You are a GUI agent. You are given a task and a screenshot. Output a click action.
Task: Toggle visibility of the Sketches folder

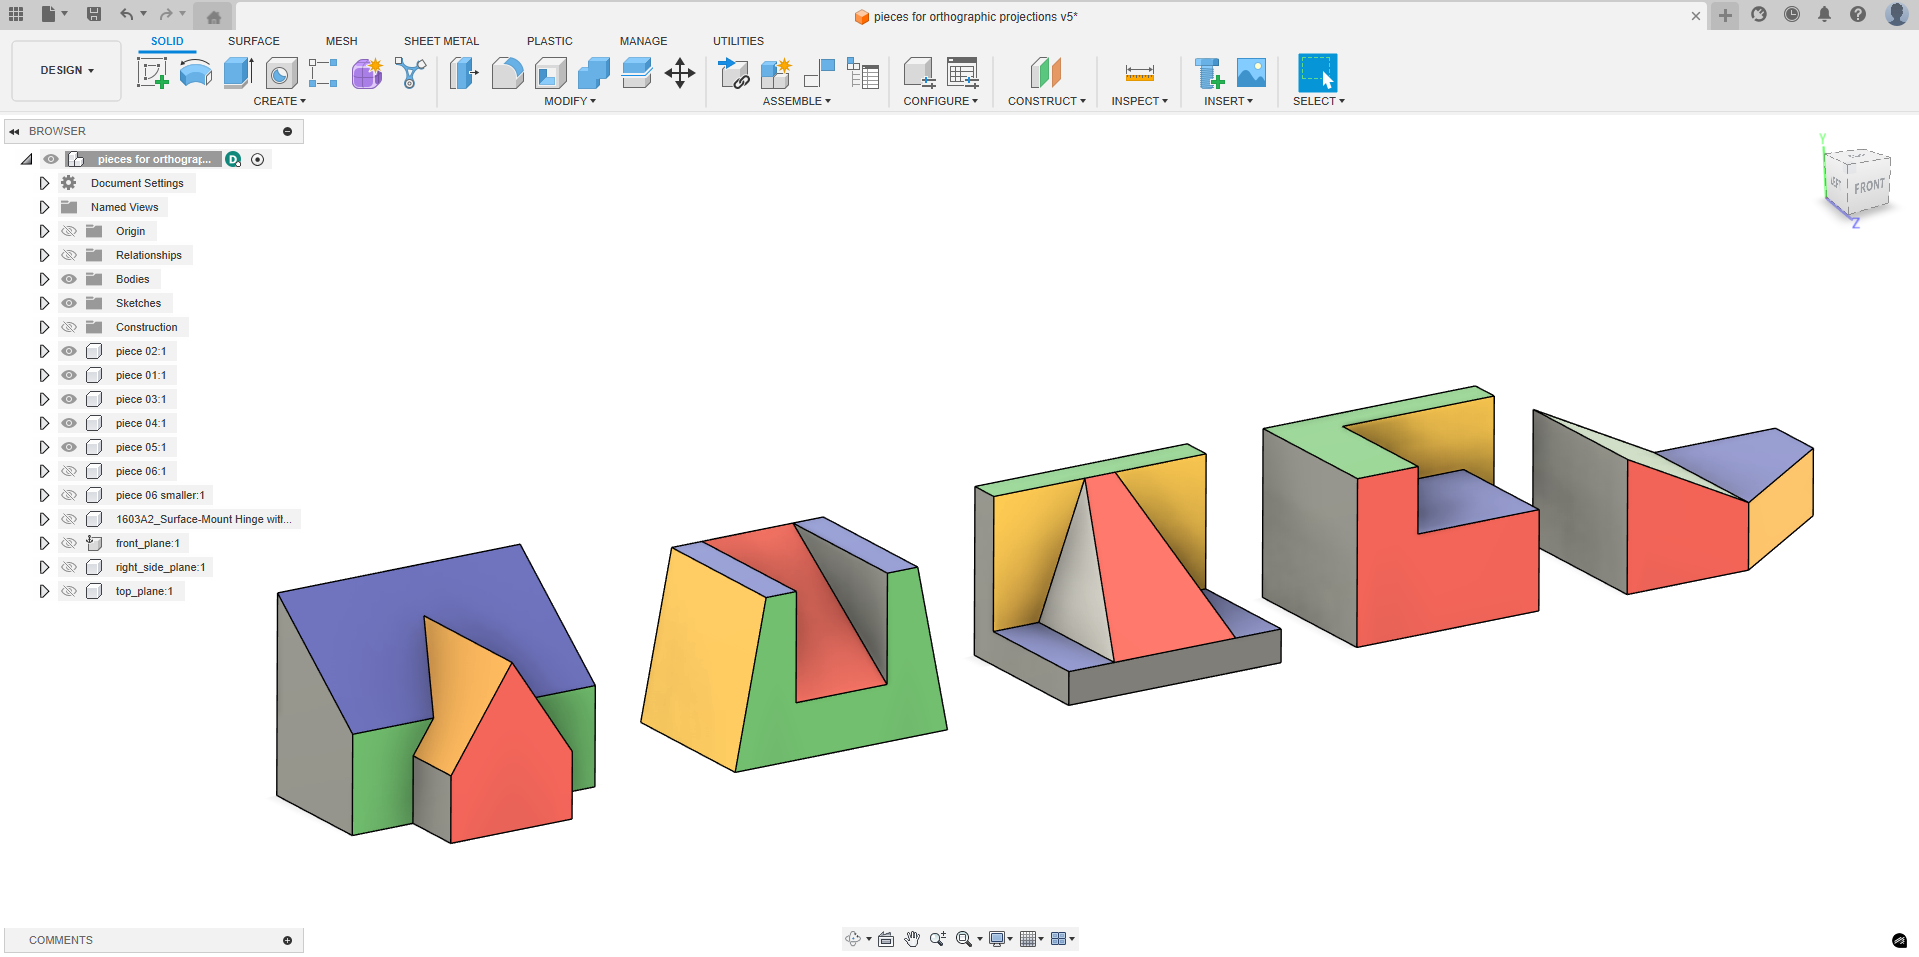pos(69,303)
